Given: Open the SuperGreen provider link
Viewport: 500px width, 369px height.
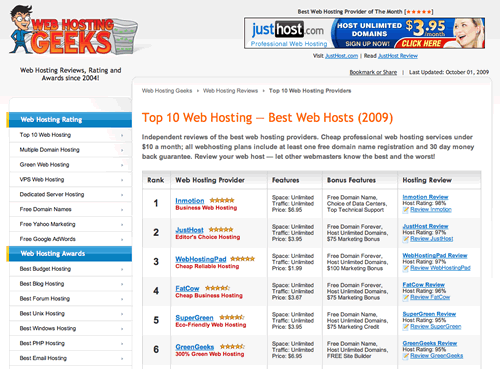Looking at the screenshot, I should tap(194, 318).
